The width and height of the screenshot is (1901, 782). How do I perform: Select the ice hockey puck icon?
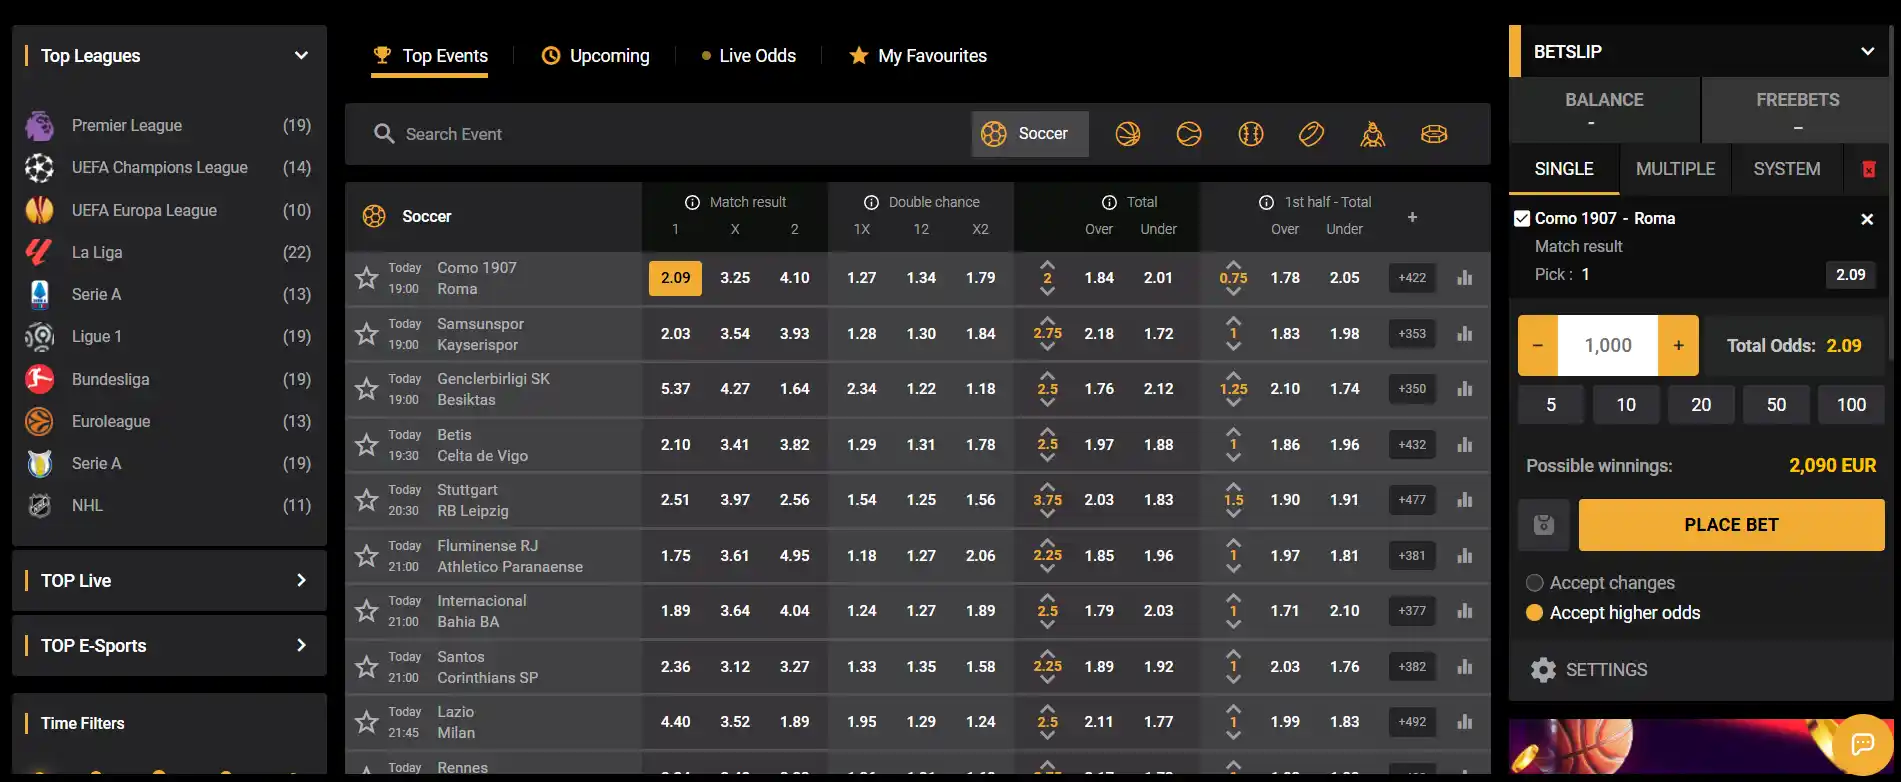(x=1312, y=134)
